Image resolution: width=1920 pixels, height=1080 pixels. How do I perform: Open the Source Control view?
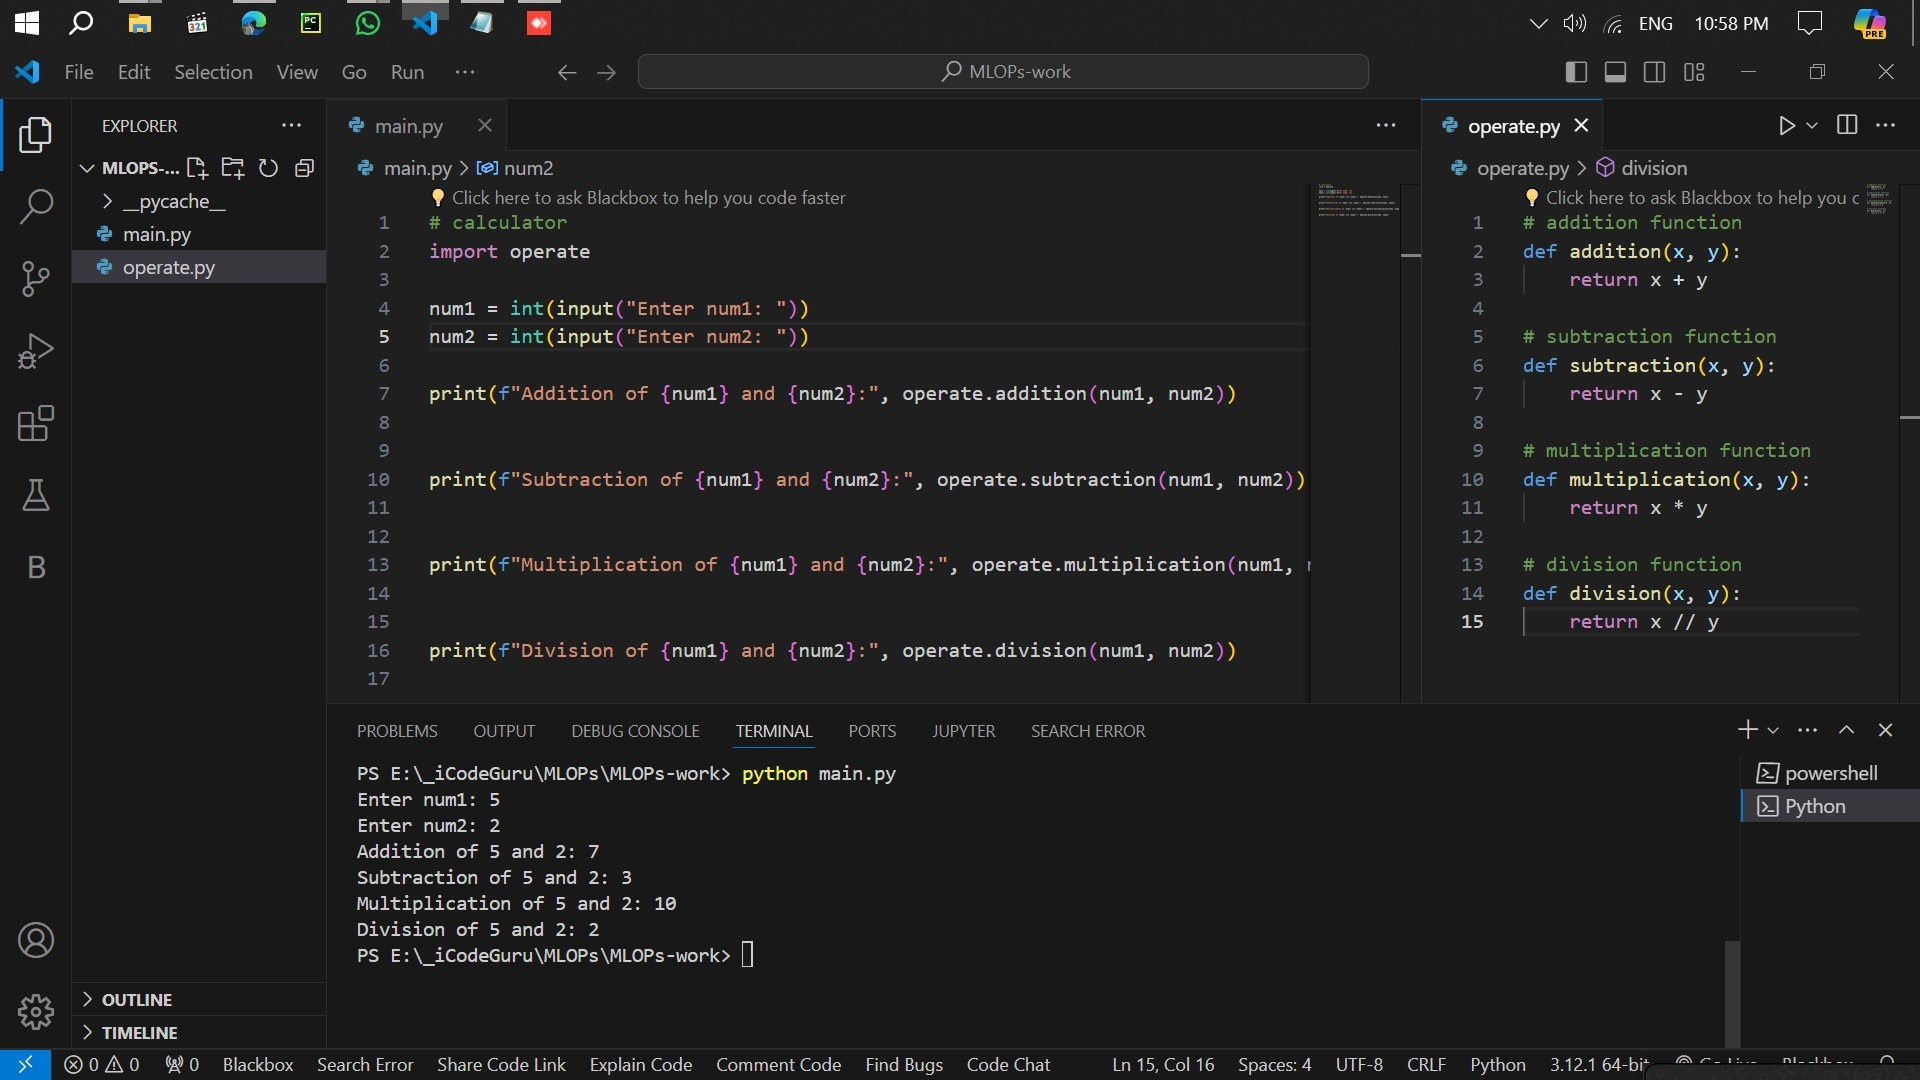point(36,279)
